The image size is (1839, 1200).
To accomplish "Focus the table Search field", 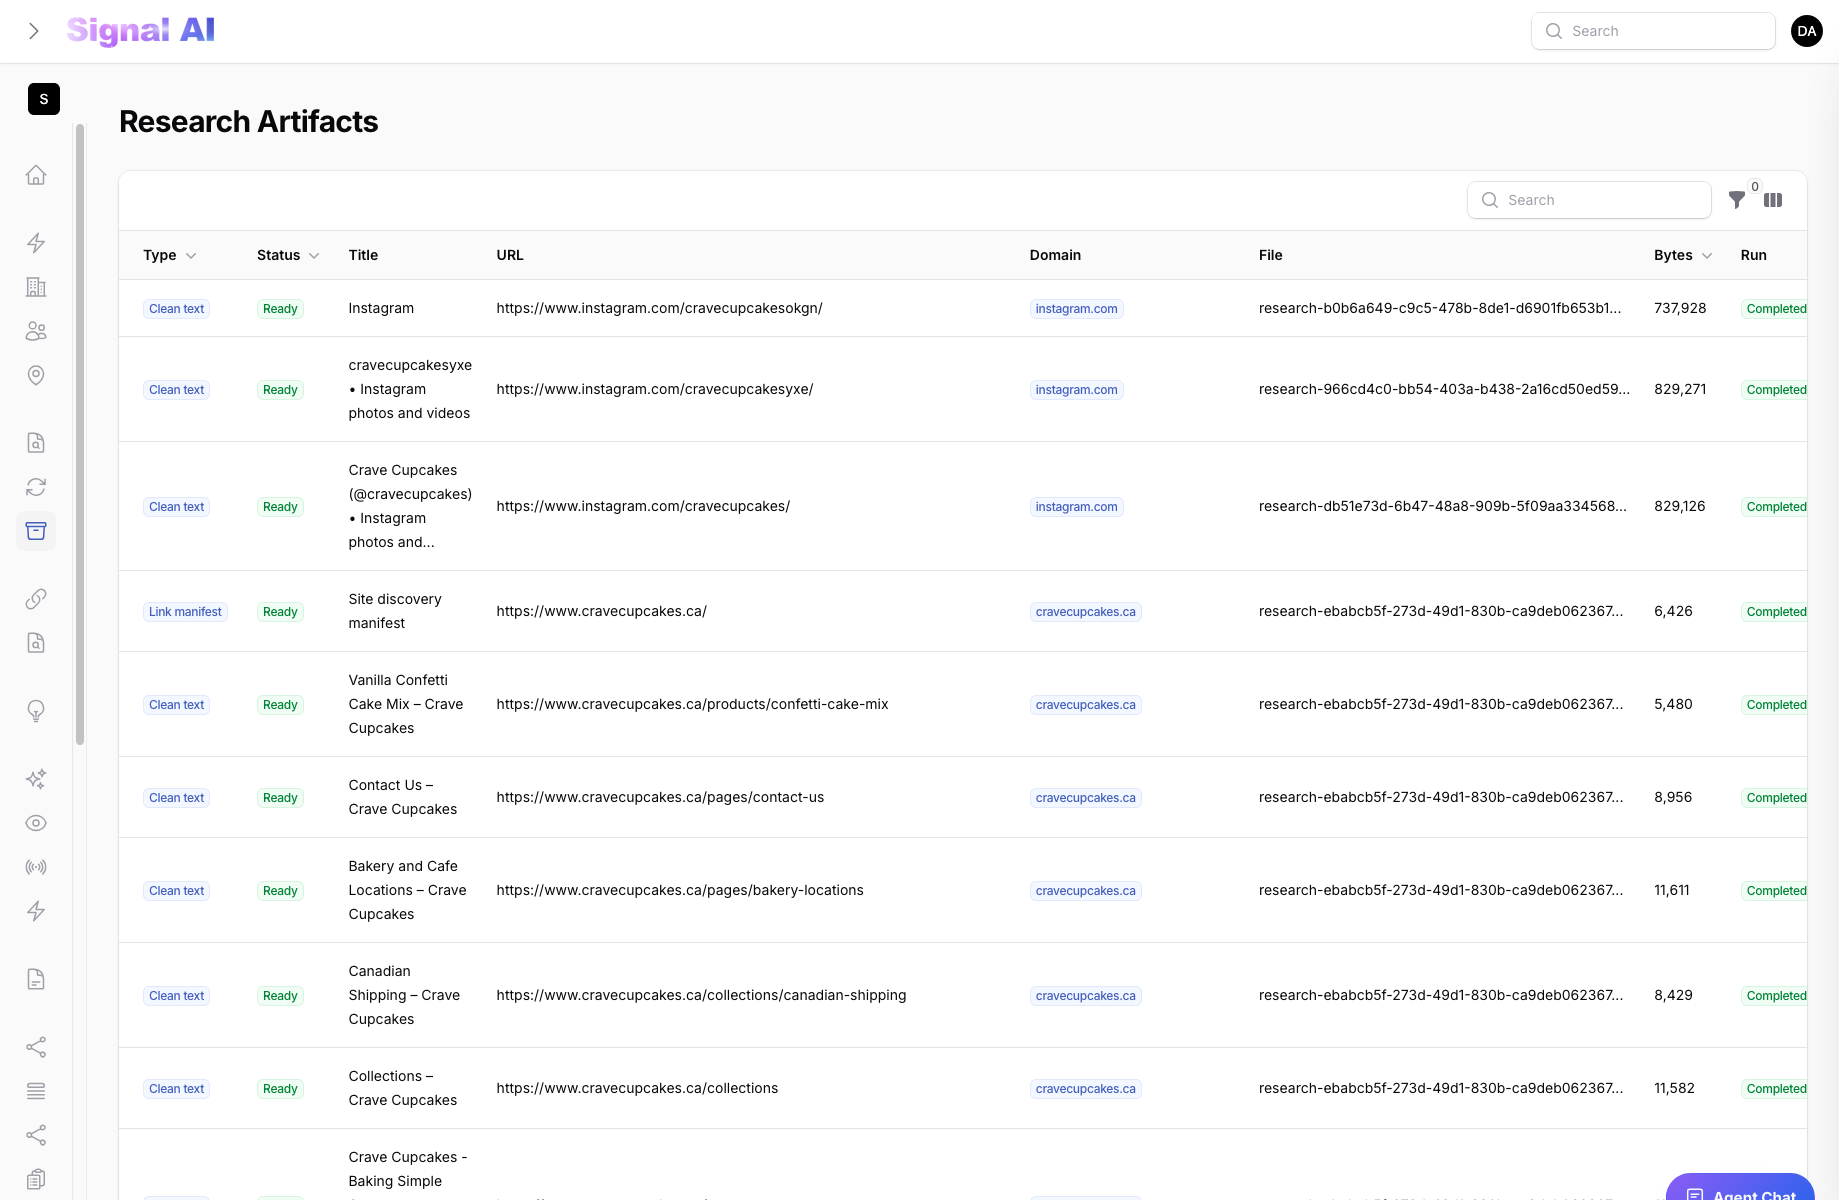I will pos(1589,200).
